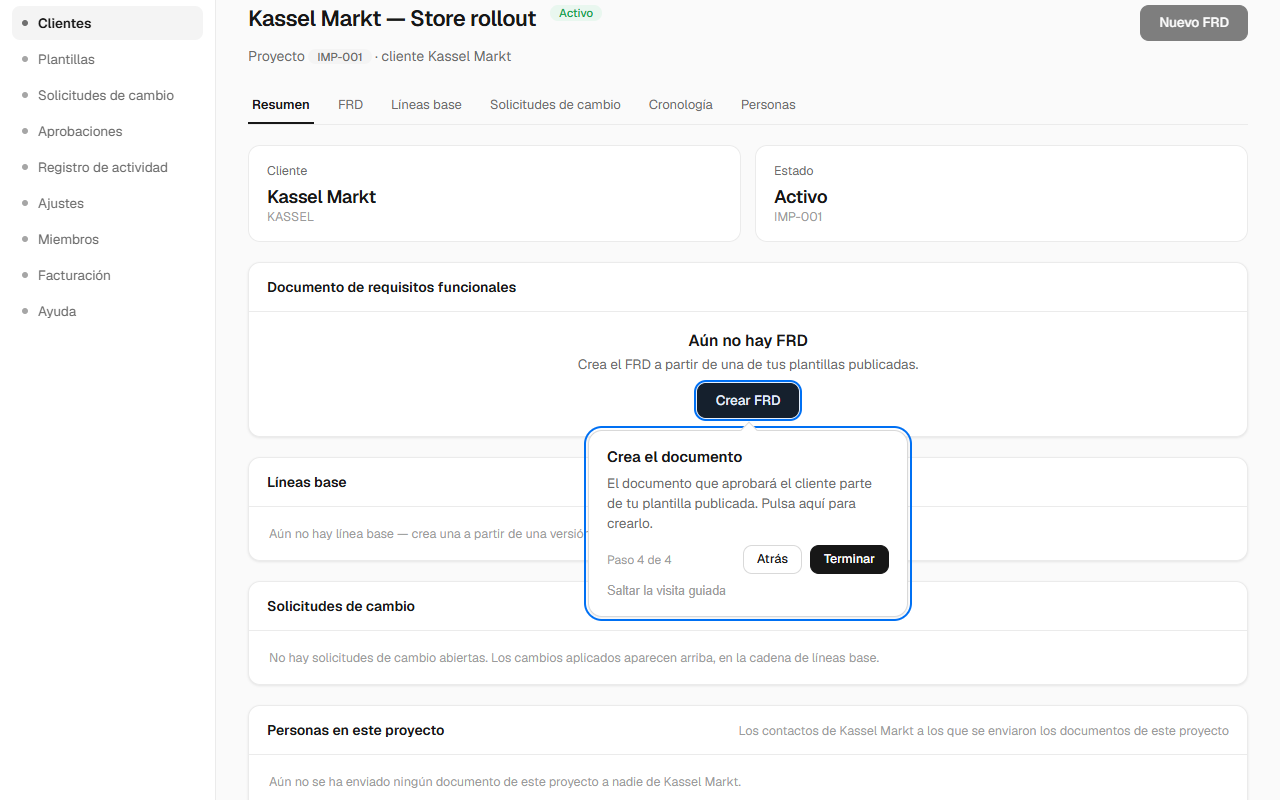Screen dimensions: 1280x800
Task: Open the Personas tab
Action: [x=768, y=104]
